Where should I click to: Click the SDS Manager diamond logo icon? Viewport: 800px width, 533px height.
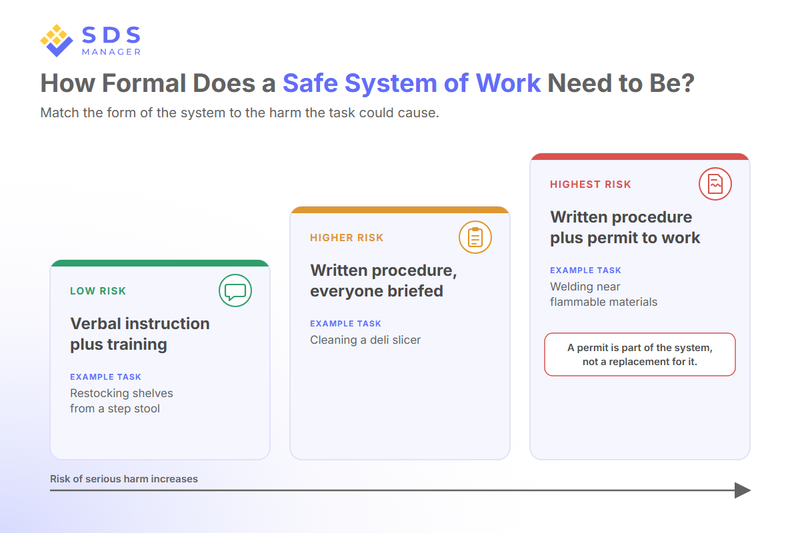(57, 40)
